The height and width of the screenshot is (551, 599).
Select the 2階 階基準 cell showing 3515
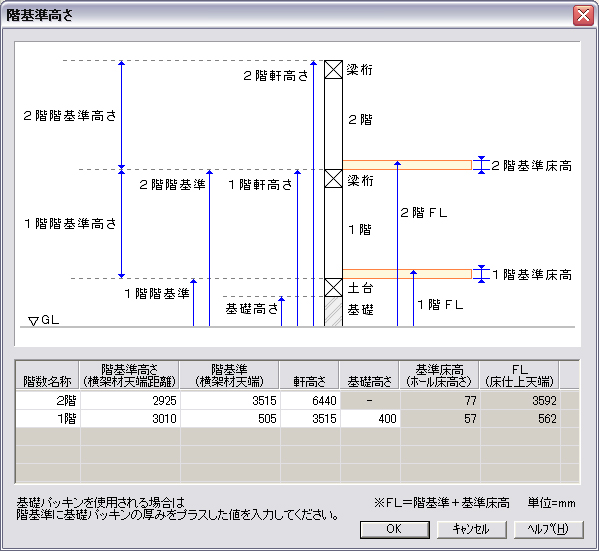[x=230, y=400]
